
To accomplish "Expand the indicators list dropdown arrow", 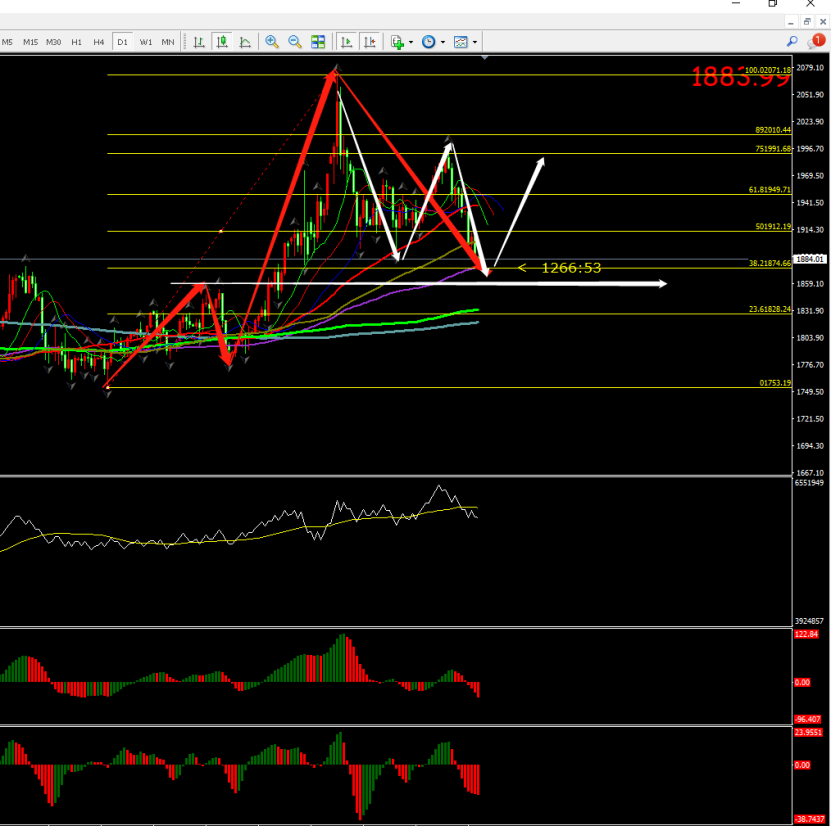I will point(411,42).
